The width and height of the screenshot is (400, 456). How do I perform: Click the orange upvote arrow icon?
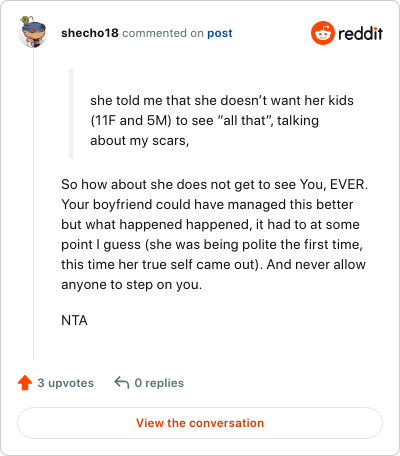pos(25,383)
